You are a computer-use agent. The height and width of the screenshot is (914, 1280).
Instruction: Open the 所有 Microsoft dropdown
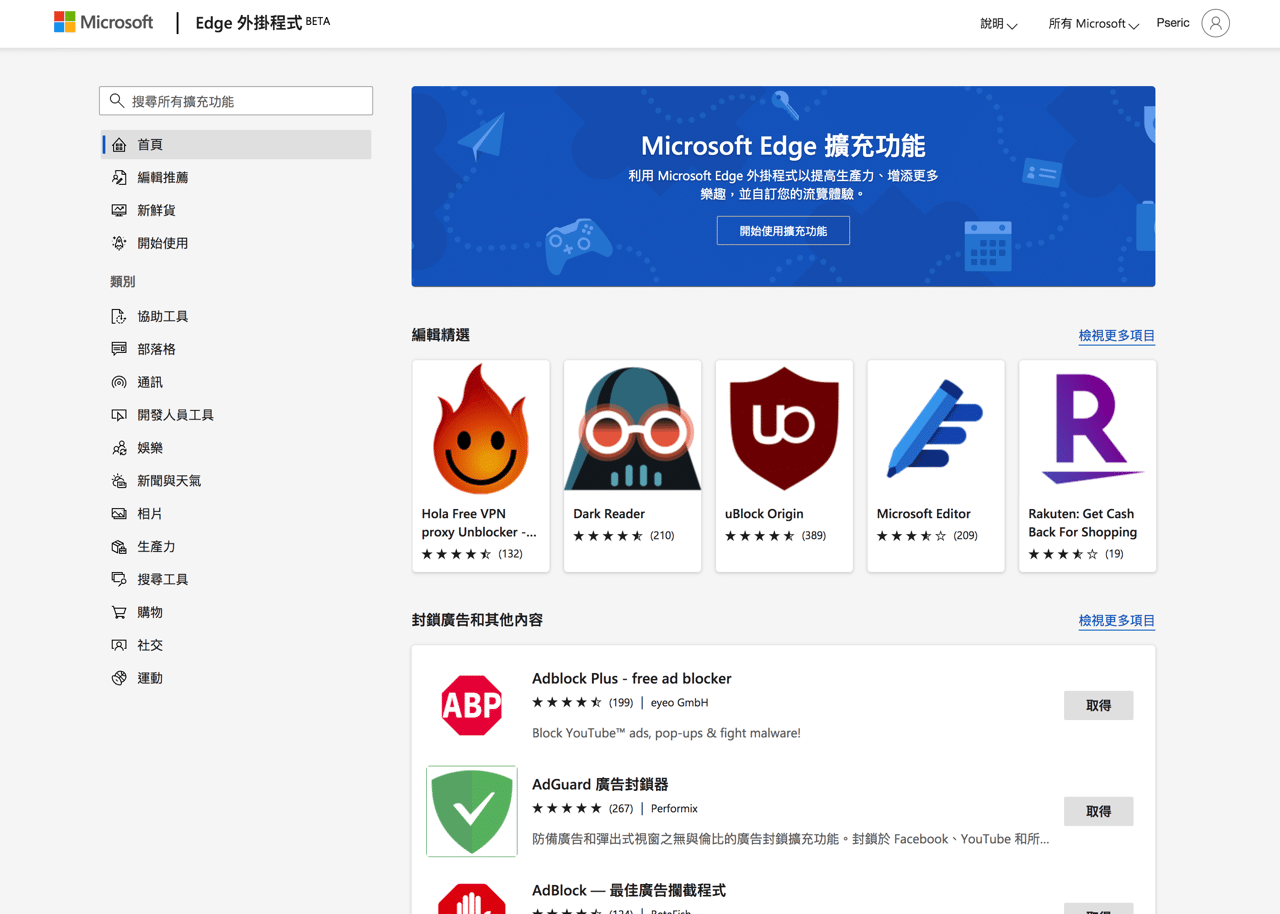coord(1093,23)
